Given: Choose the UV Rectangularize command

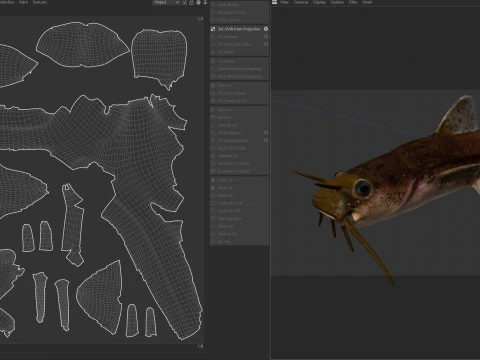Looking at the screenshot, I should pyautogui.click(x=233, y=140).
